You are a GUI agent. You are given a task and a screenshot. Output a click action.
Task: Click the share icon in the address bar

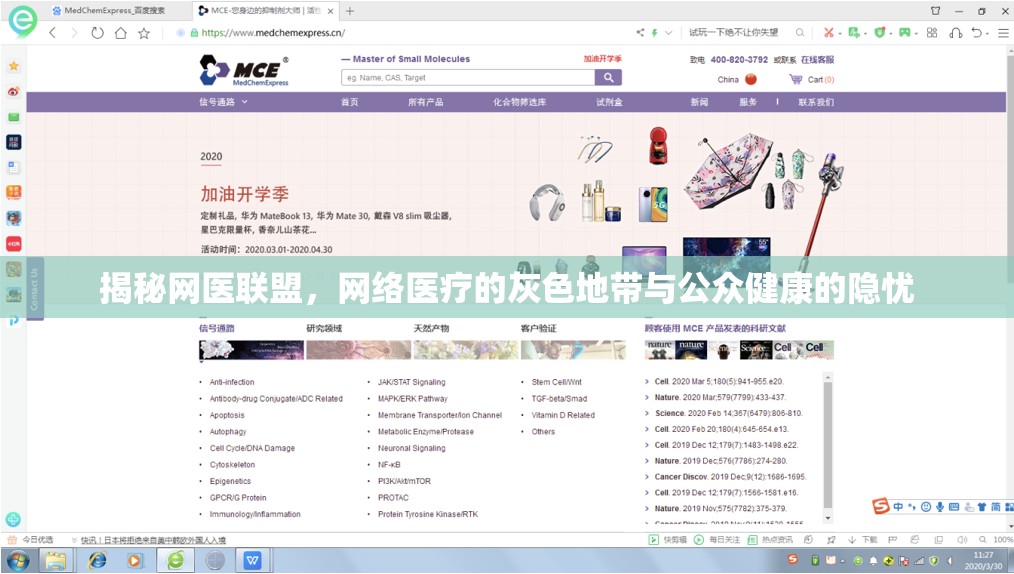coord(640,32)
